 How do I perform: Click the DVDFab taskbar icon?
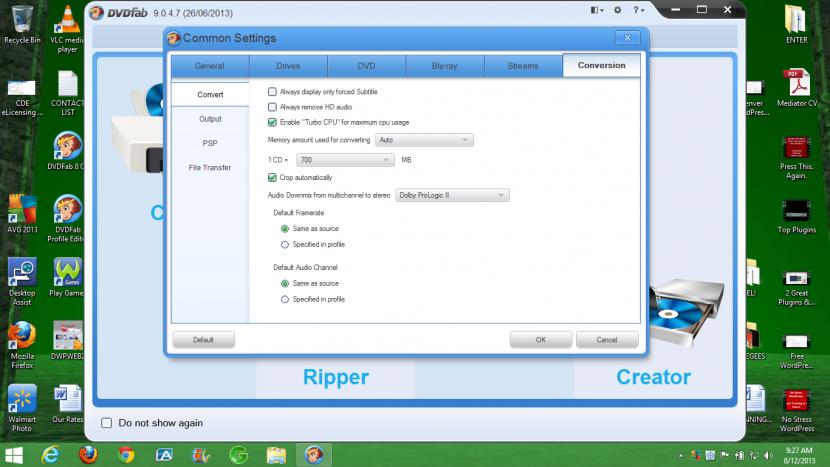click(x=313, y=455)
